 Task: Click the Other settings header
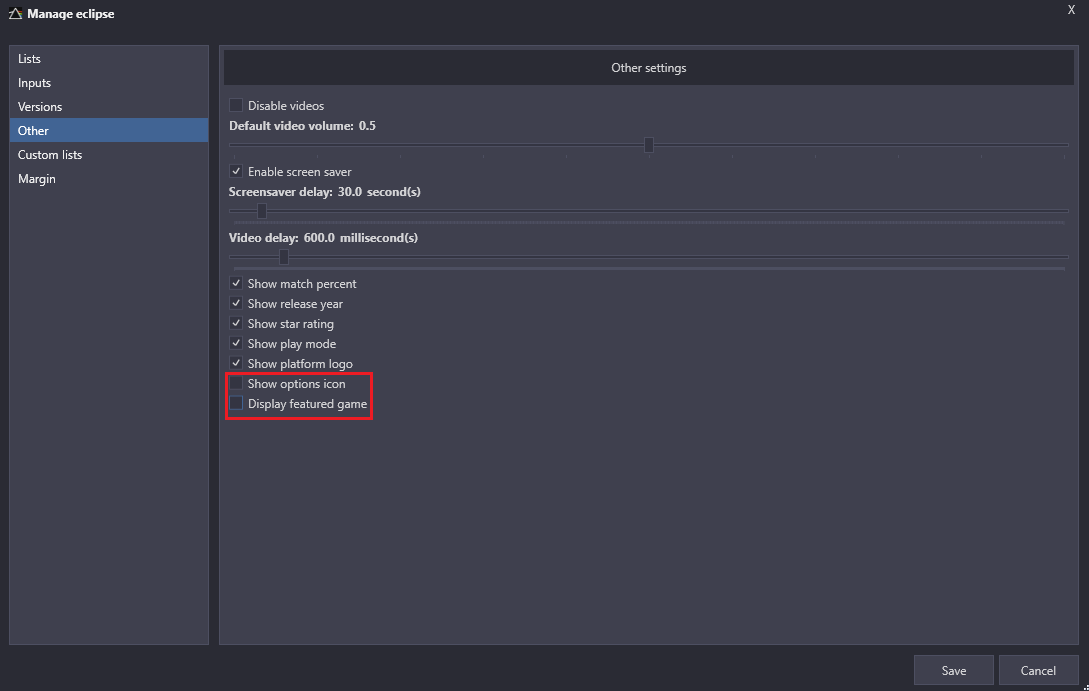(649, 68)
